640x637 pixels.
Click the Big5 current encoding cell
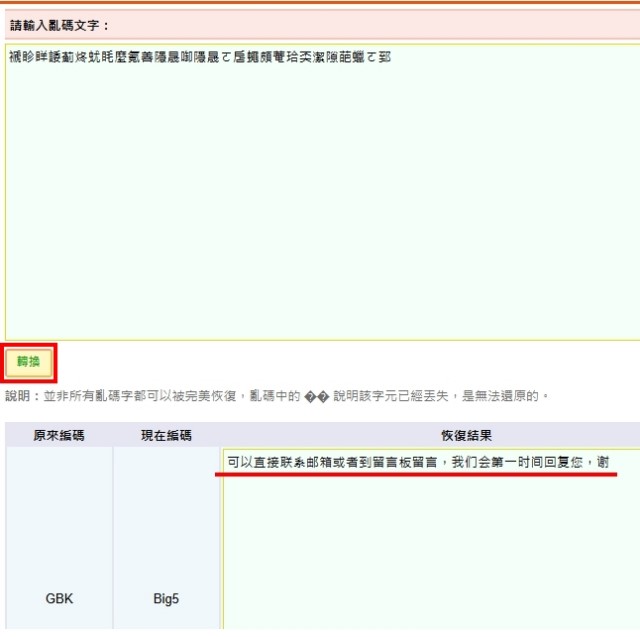click(166, 599)
